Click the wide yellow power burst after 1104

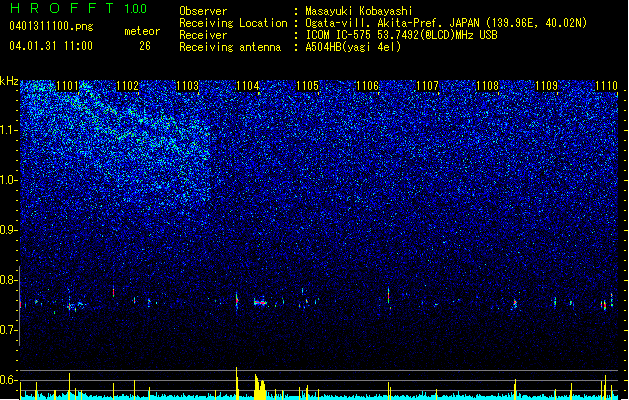(260, 388)
